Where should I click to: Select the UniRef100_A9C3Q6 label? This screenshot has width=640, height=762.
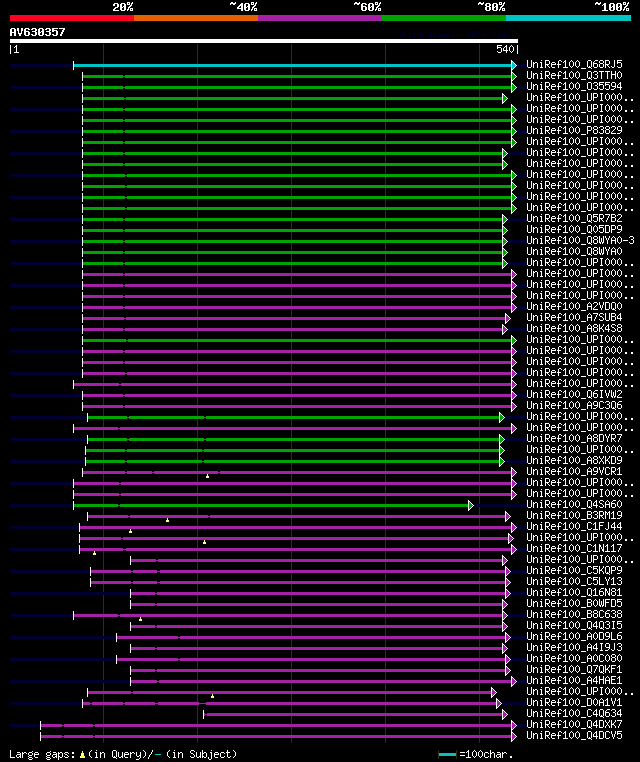pyautogui.click(x=574, y=405)
